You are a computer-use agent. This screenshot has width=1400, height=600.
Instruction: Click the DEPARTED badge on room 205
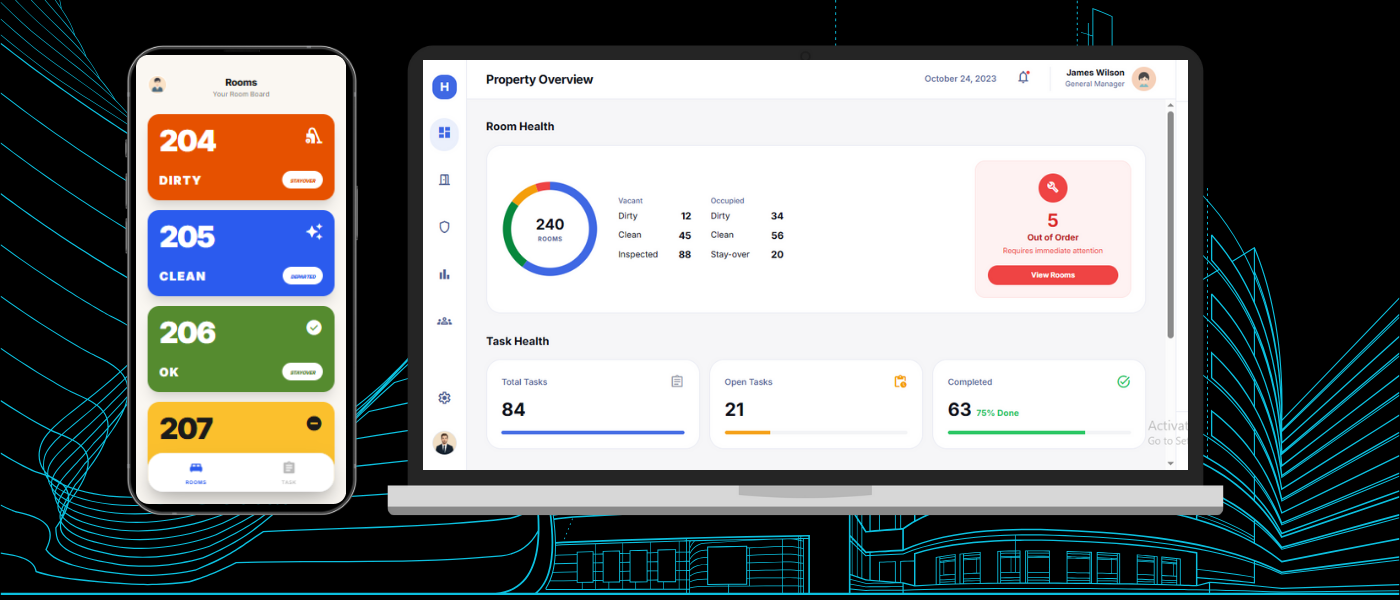click(x=302, y=276)
